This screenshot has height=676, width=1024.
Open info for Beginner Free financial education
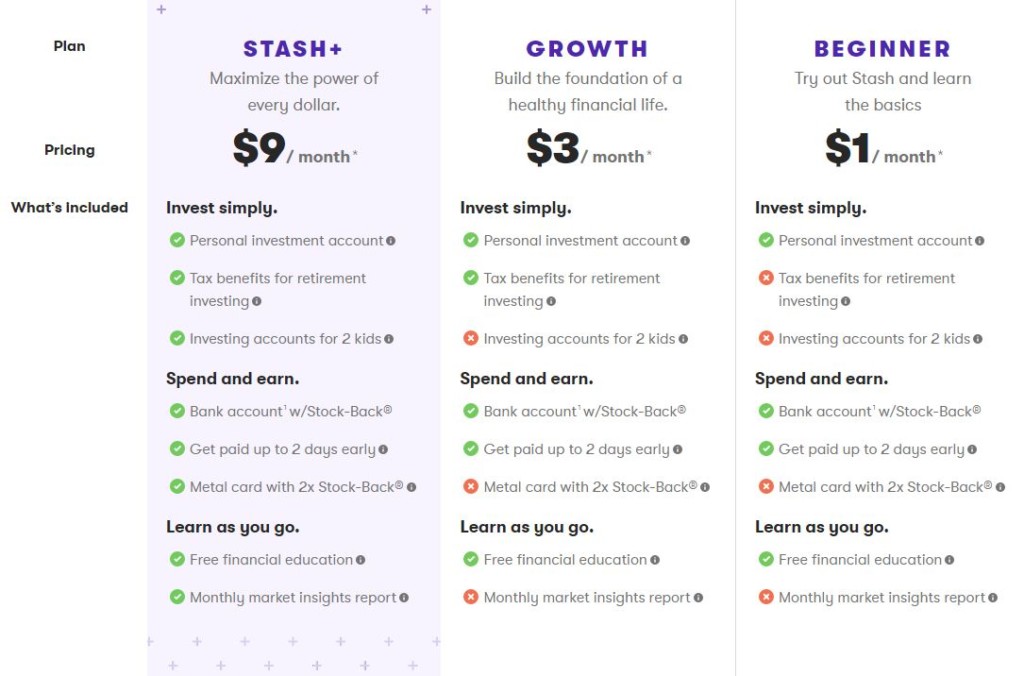click(x=950, y=560)
